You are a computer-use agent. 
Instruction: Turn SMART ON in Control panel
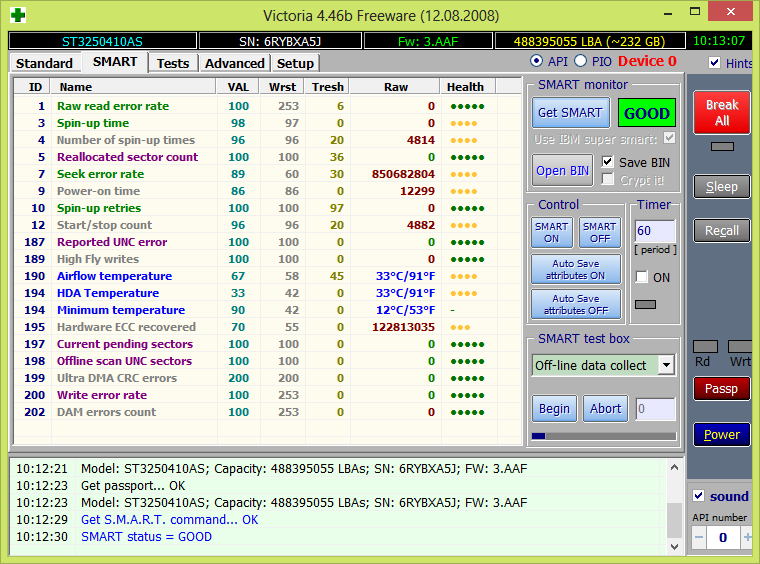(x=551, y=233)
